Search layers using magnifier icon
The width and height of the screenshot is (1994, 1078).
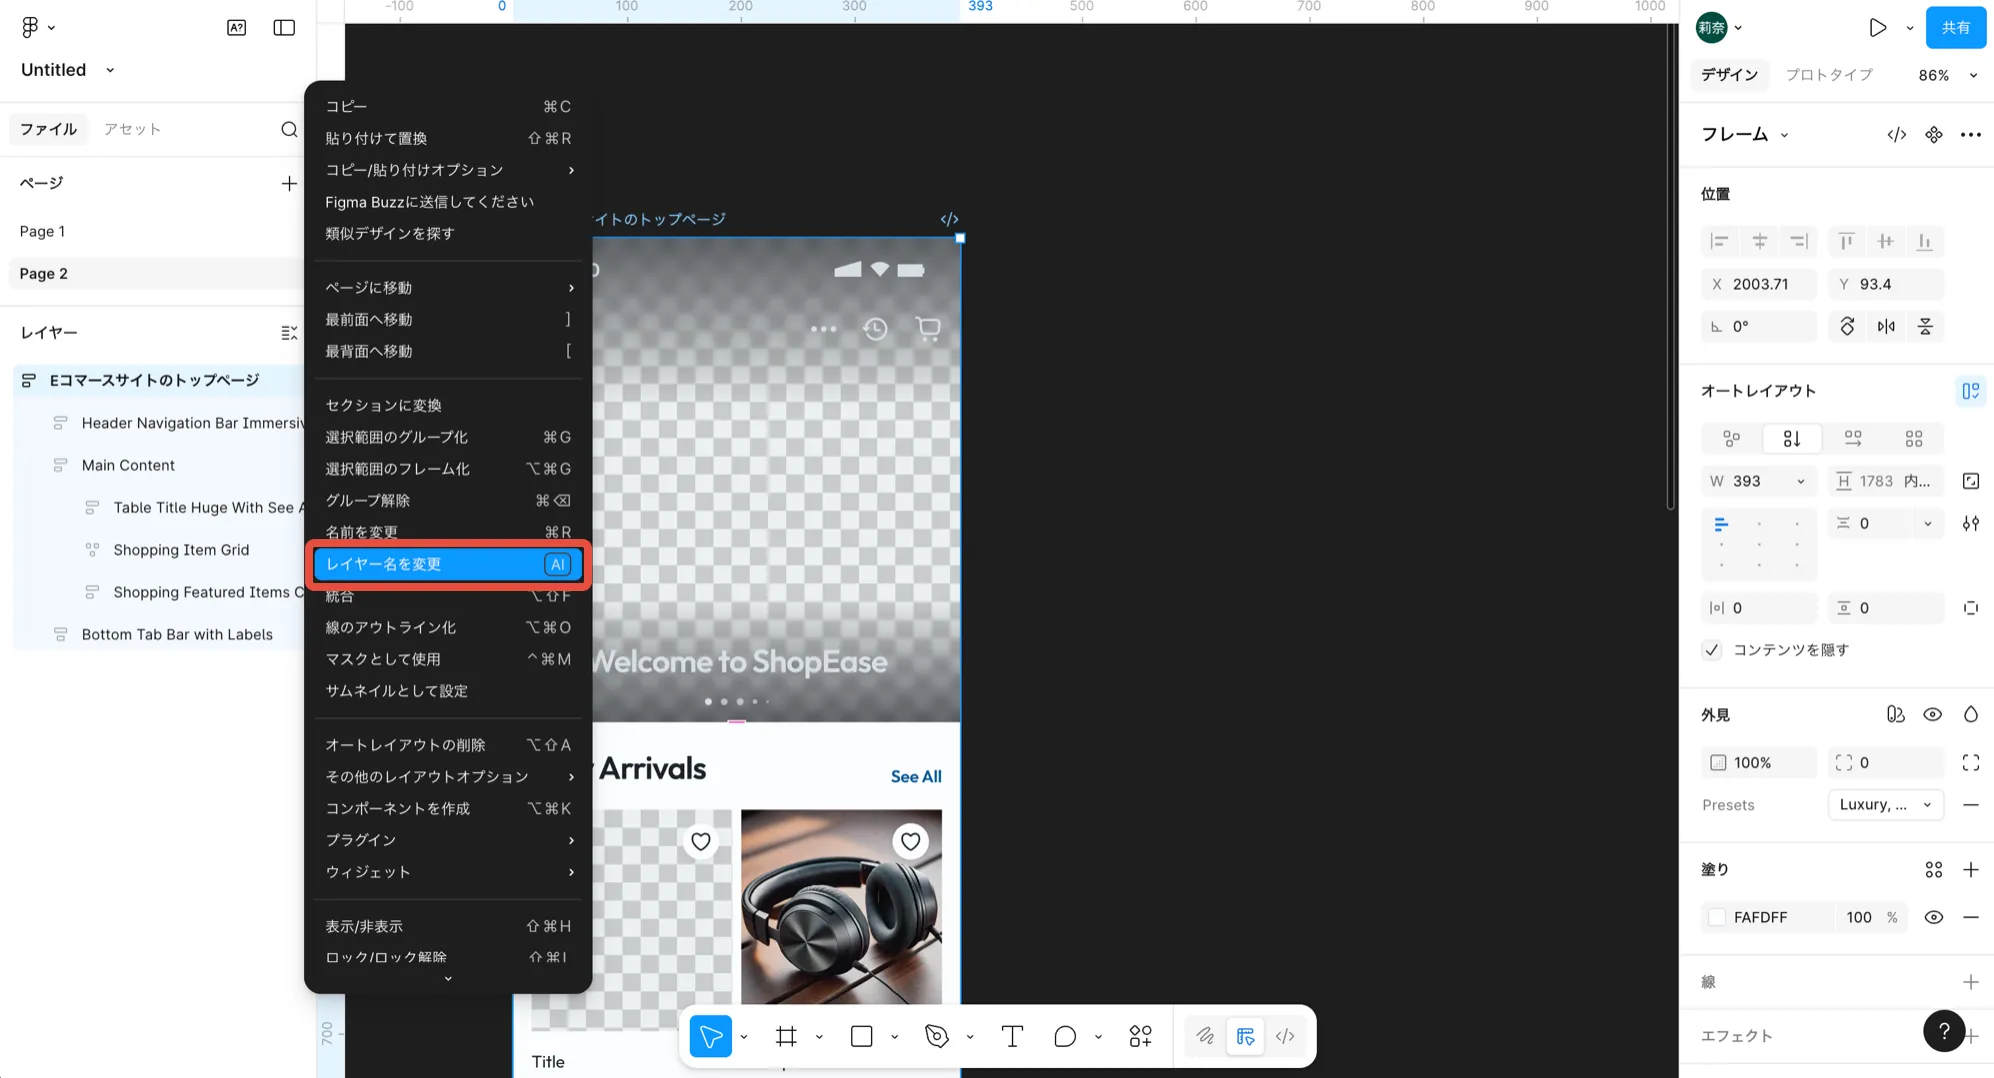pyautogui.click(x=289, y=129)
